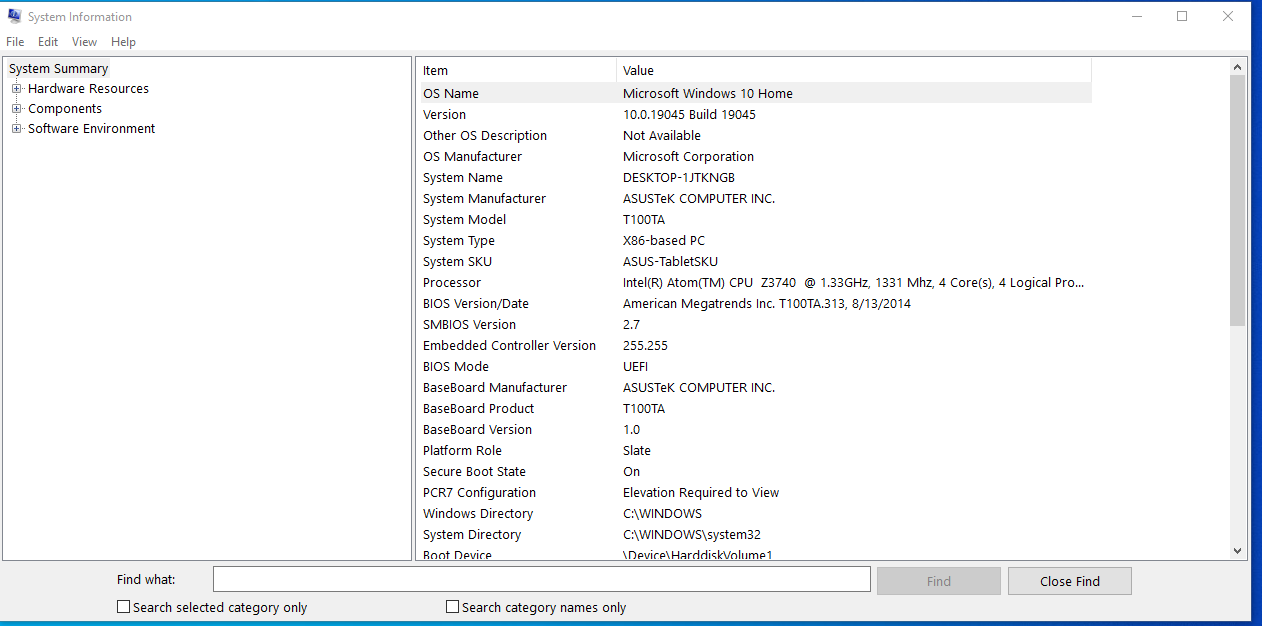Click the Value column header

click(853, 70)
